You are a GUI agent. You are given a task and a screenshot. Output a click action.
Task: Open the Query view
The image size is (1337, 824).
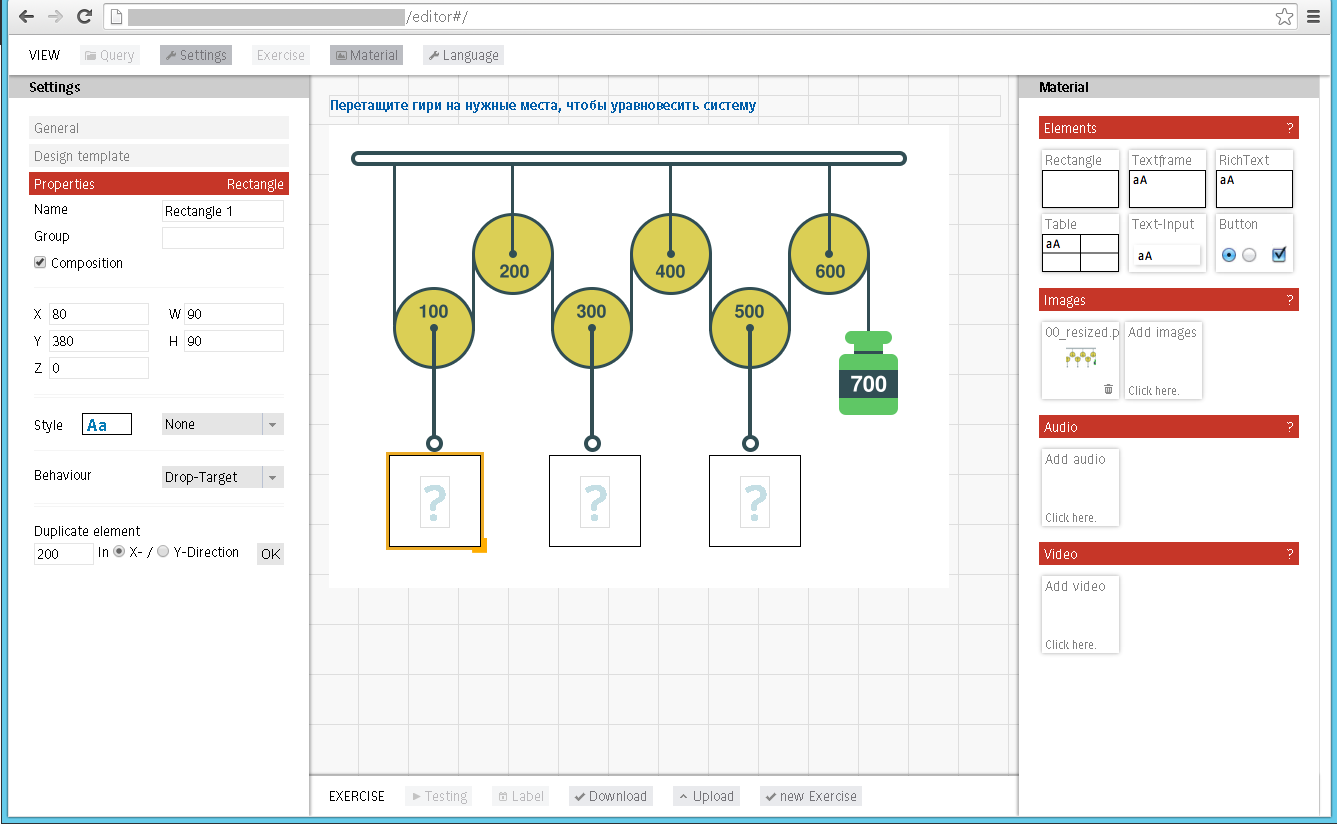(109, 55)
